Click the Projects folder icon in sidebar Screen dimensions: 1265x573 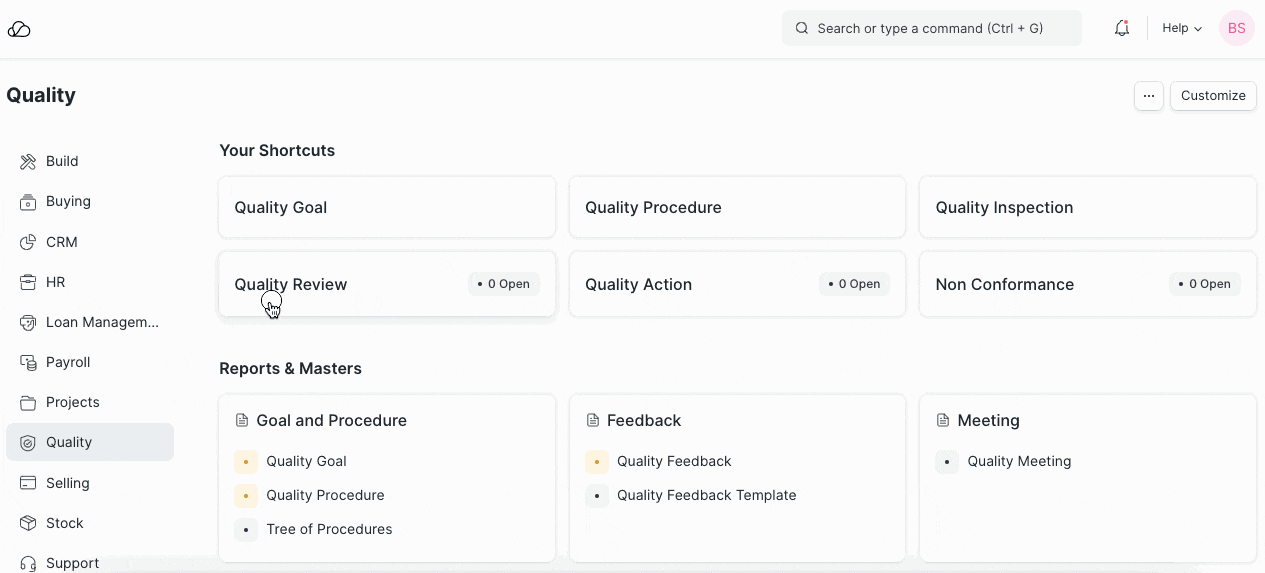[28, 402]
